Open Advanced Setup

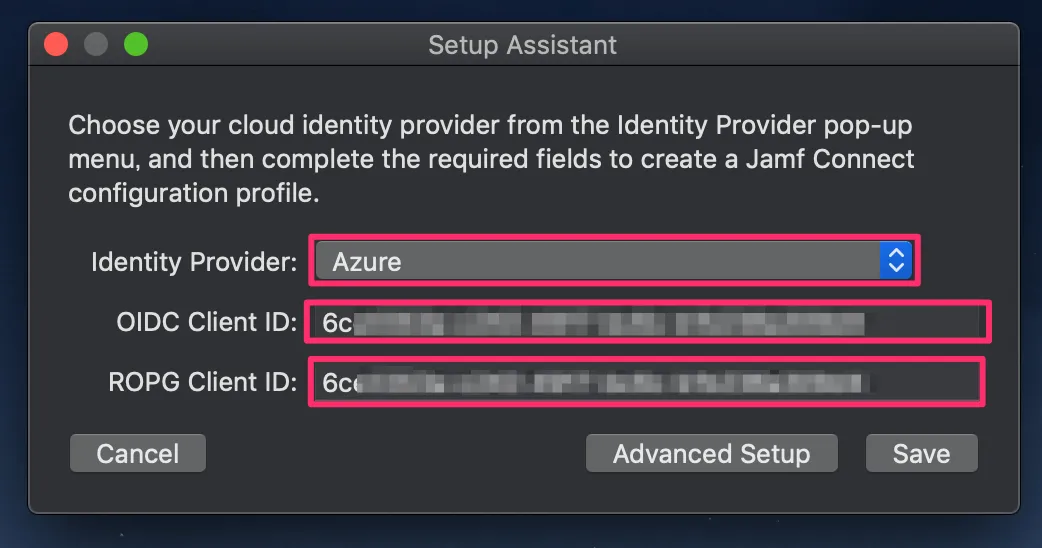click(711, 454)
